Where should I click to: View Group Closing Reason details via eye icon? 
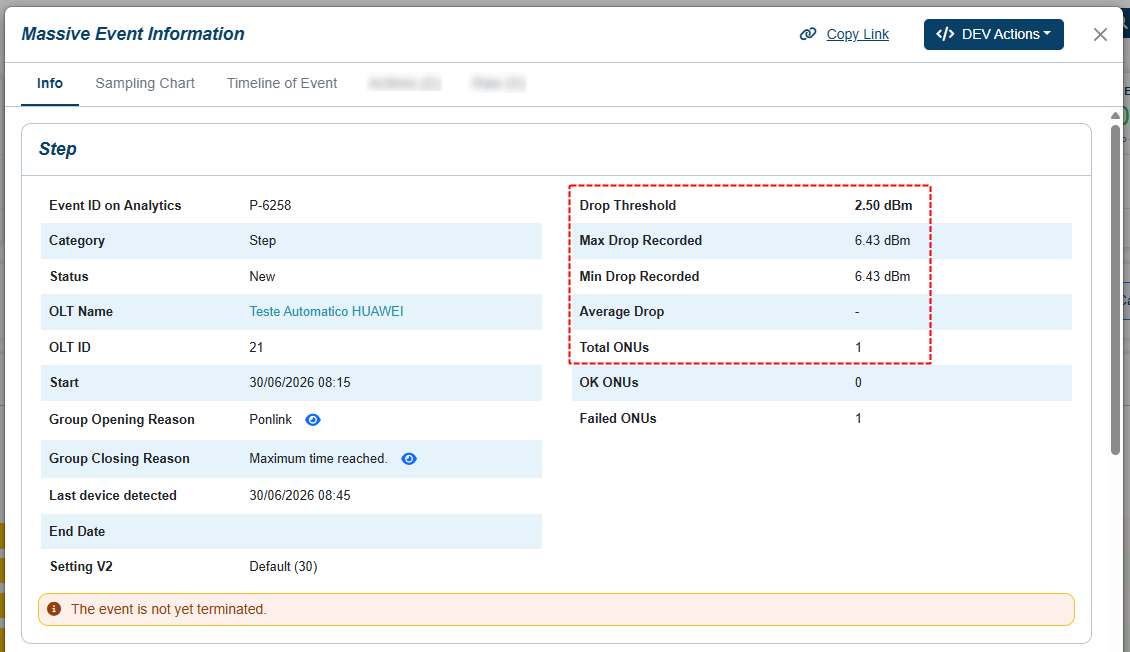coord(409,459)
